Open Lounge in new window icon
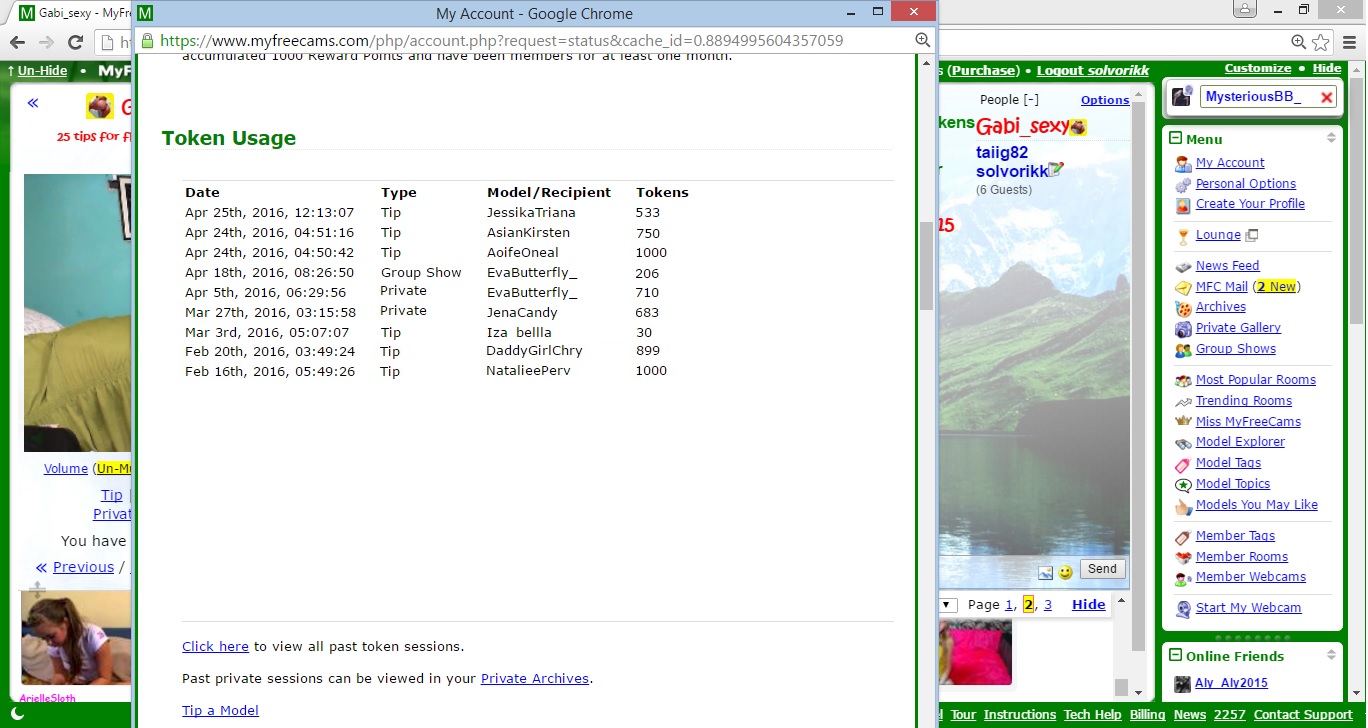Viewport: 1368px width, 728px height. click(x=1251, y=236)
